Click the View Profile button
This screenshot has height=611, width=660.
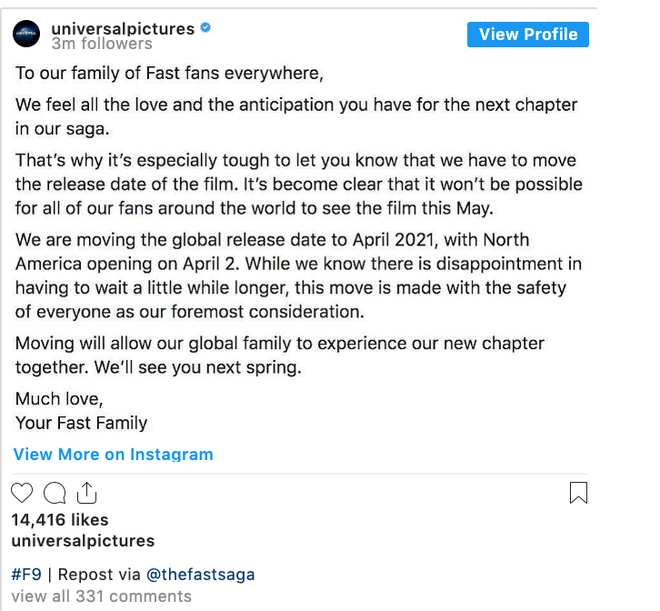tap(528, 35)
